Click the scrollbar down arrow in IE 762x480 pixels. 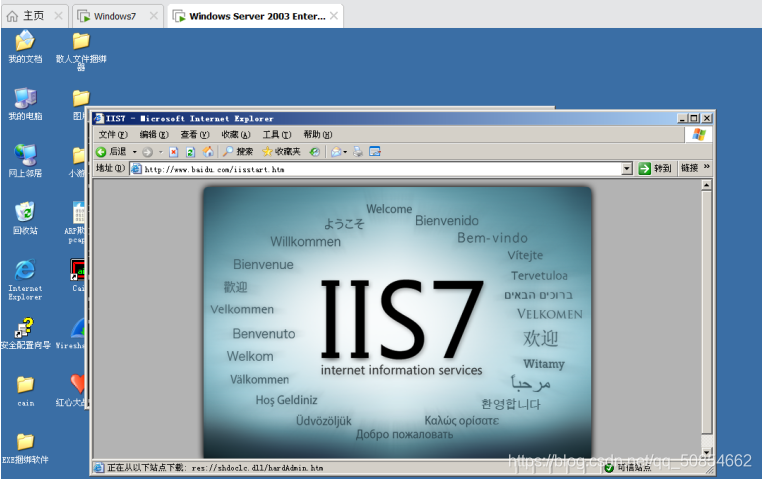707,452
